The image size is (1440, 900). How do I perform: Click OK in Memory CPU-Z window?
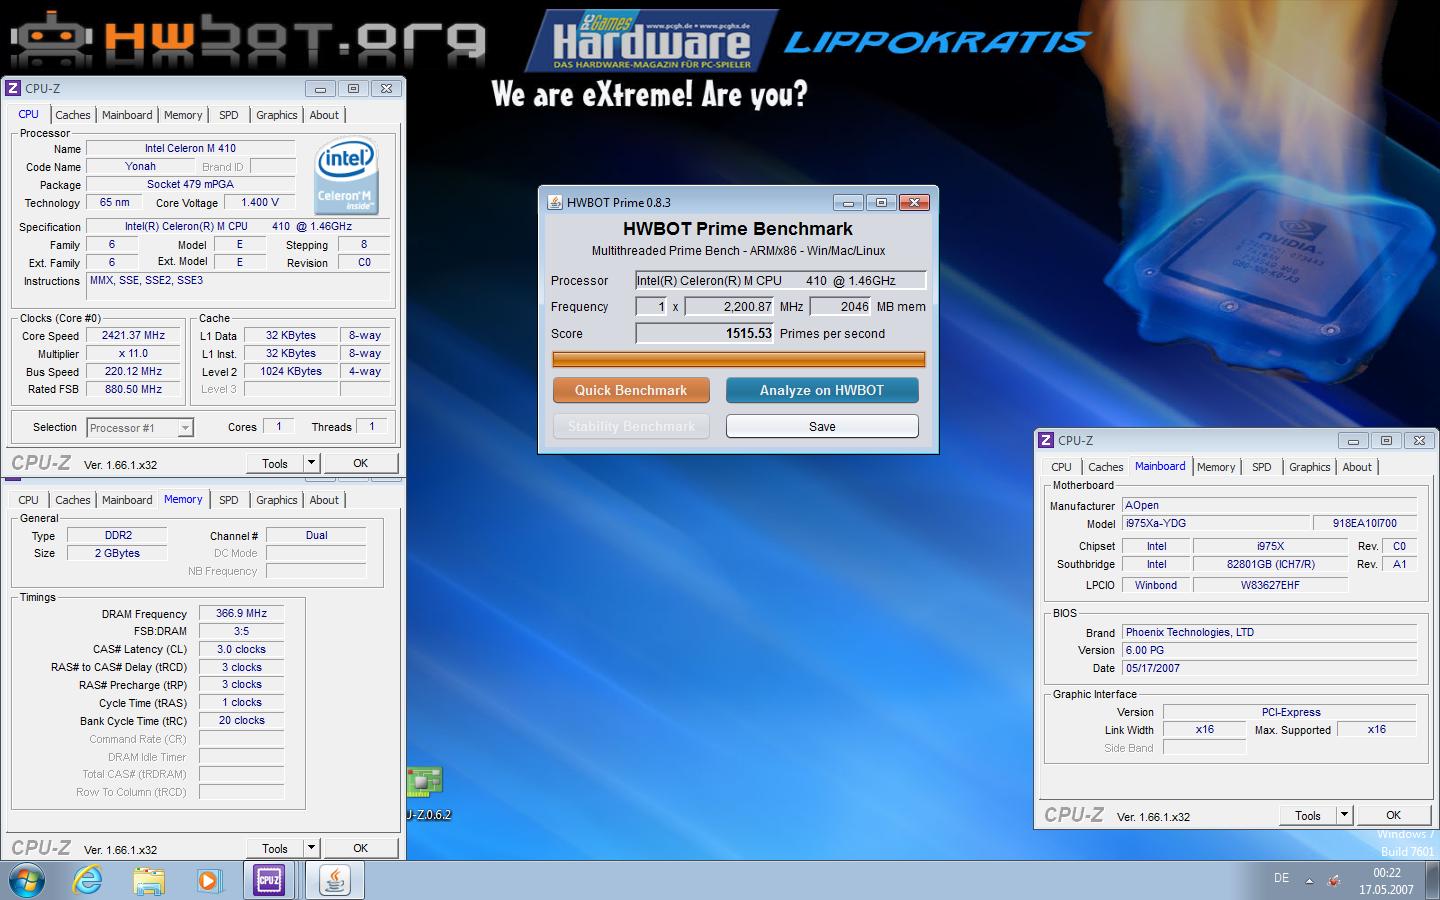tap(361, 848)
